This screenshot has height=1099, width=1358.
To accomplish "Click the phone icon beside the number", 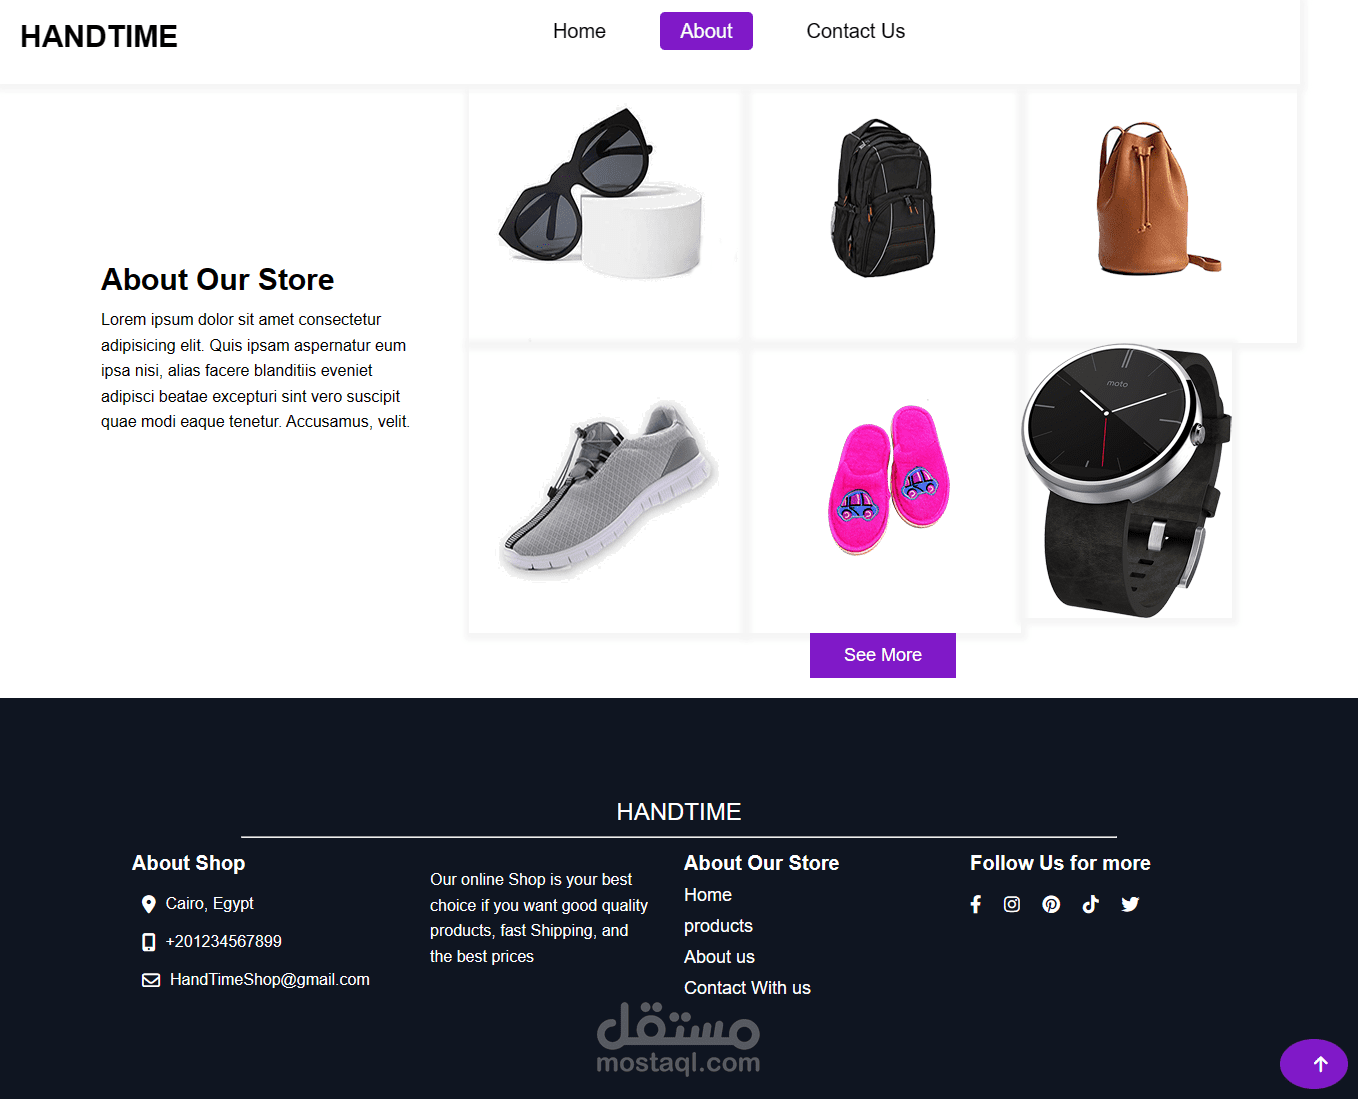I will pyautogui.click(x=149, y=942).
